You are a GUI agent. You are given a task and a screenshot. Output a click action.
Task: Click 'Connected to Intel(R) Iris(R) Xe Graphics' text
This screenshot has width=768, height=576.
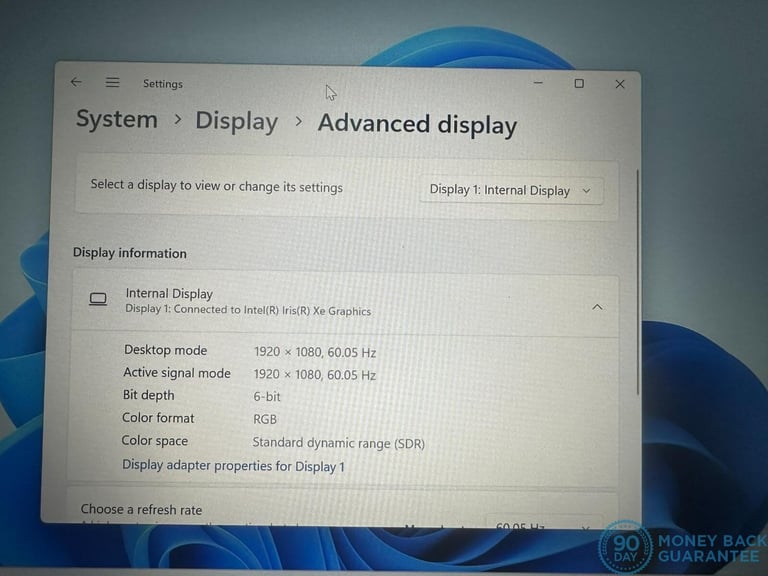[x=272, y=311]
